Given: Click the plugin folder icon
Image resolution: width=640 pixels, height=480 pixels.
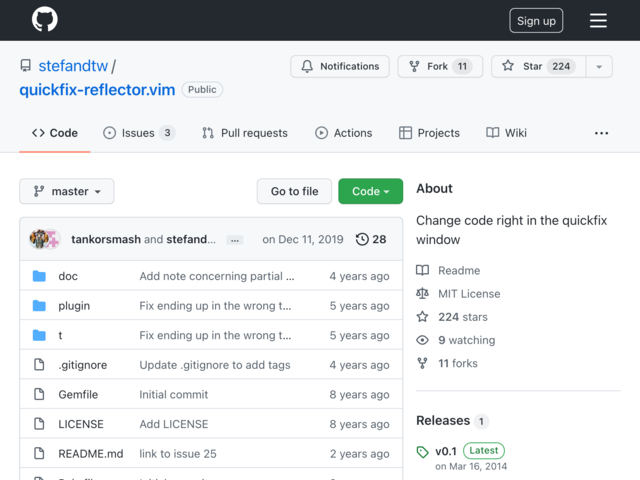Looking at the screenshot, I should click(x=39, y=305).
